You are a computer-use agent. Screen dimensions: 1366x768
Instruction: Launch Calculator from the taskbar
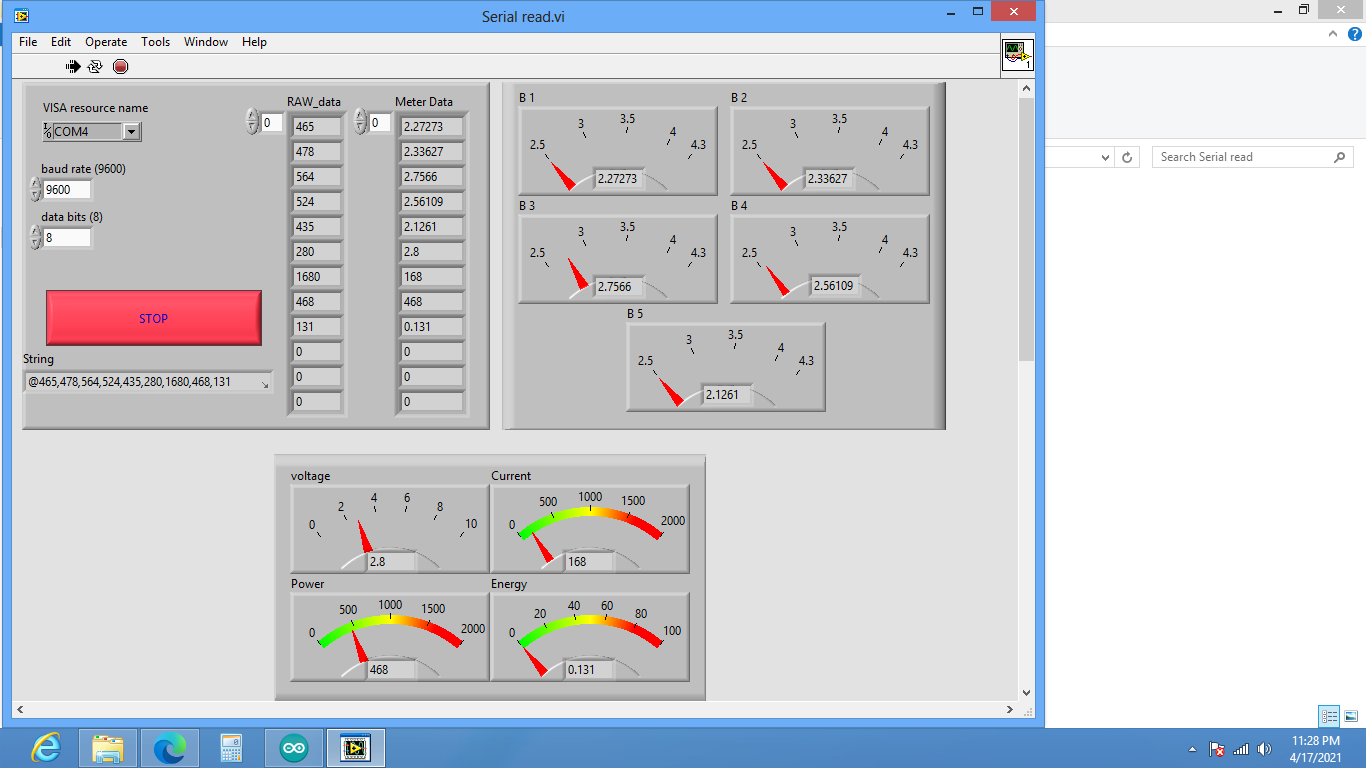[x=231, y=747]
